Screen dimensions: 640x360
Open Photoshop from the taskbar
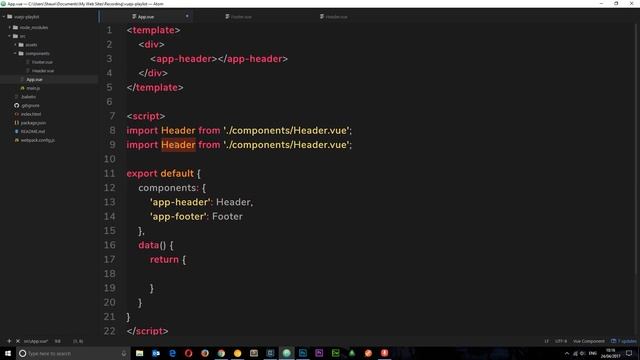tap(303, 353)
